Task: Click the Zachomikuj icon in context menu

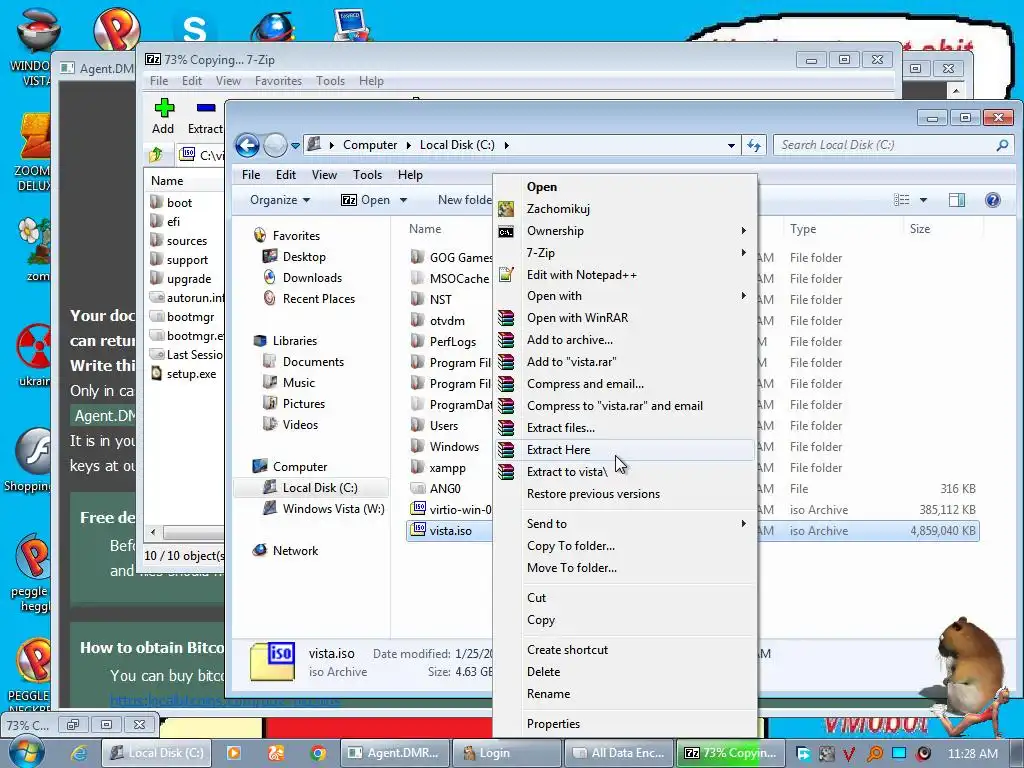Action: [506, 209]
